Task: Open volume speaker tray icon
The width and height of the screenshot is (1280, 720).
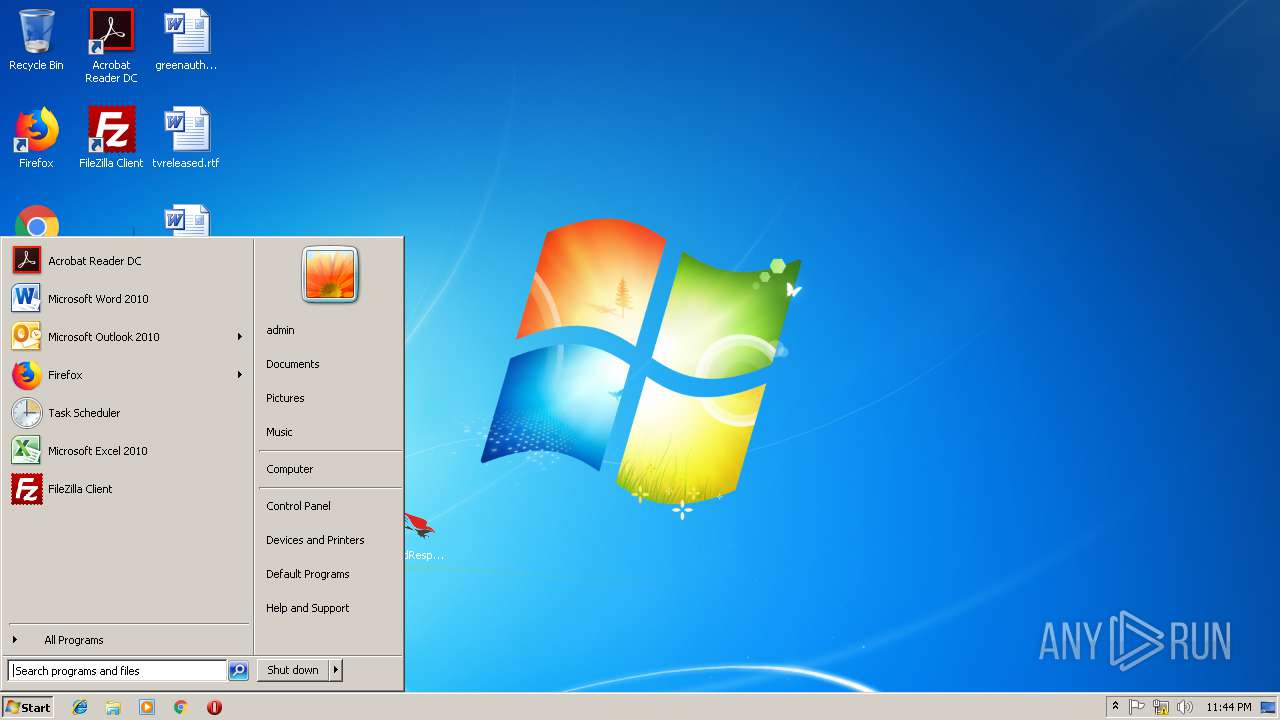Action: coord(1185,707)
